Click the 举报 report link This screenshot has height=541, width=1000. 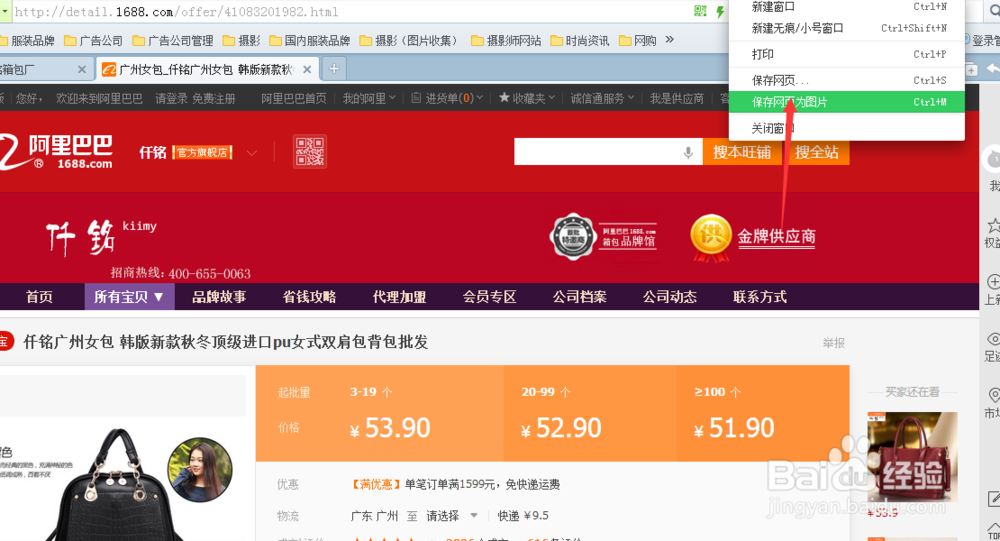pyautogui.click(x=834, y=343)
